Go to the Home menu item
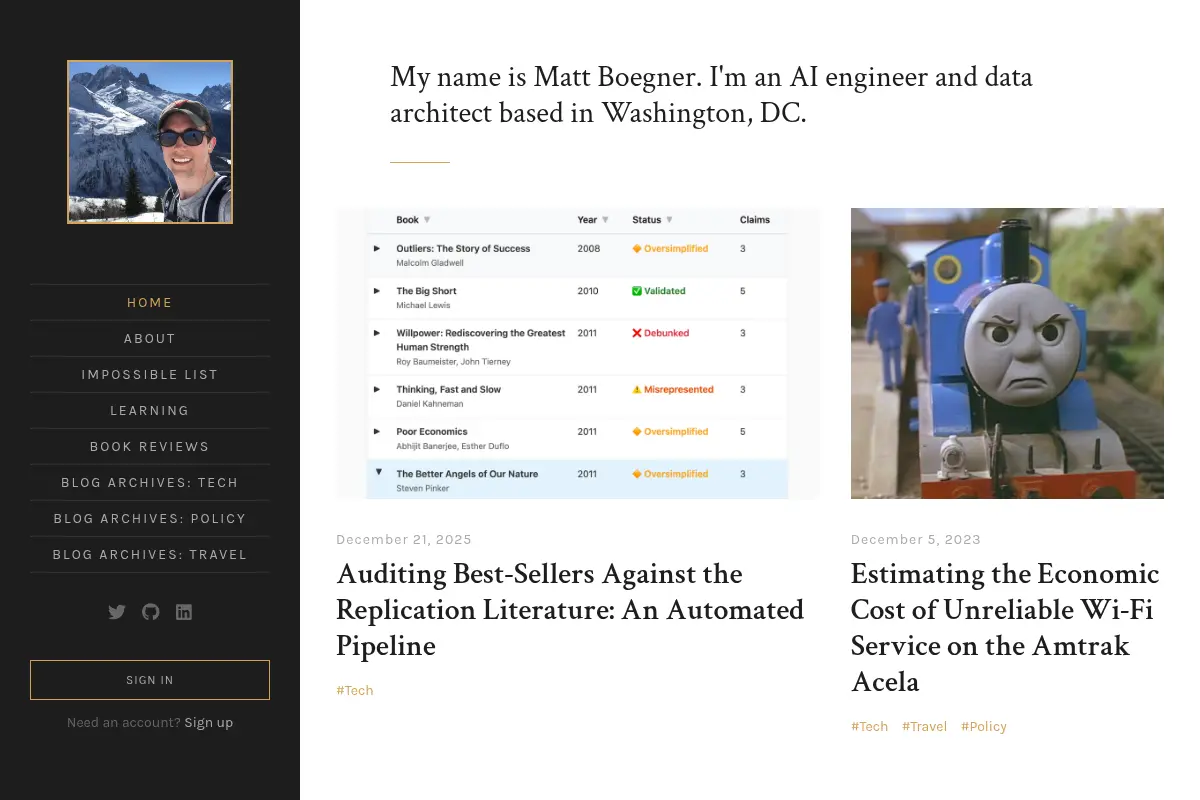 [150, 303]
